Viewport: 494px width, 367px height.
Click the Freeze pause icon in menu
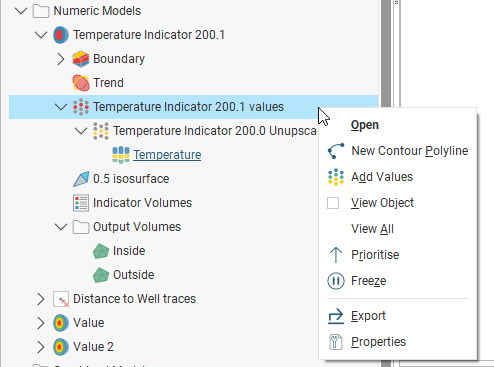[336, 281]
